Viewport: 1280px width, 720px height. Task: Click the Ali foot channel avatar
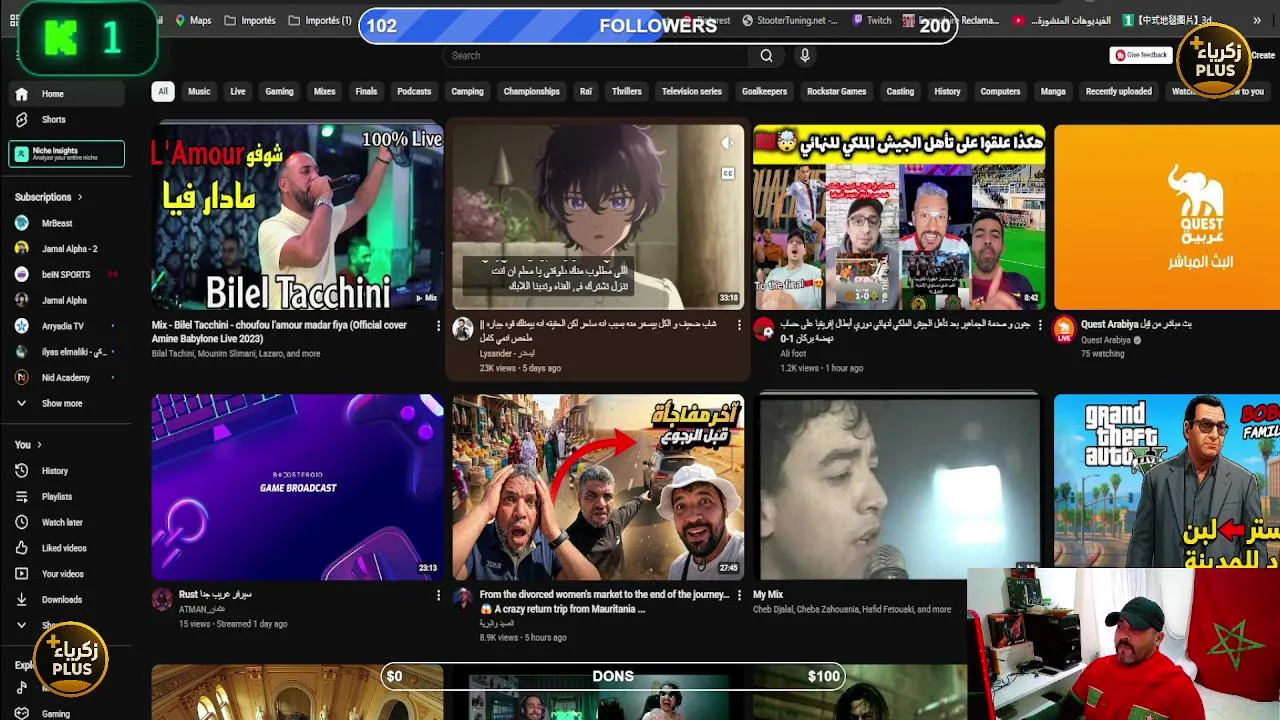tap(764, 330)
